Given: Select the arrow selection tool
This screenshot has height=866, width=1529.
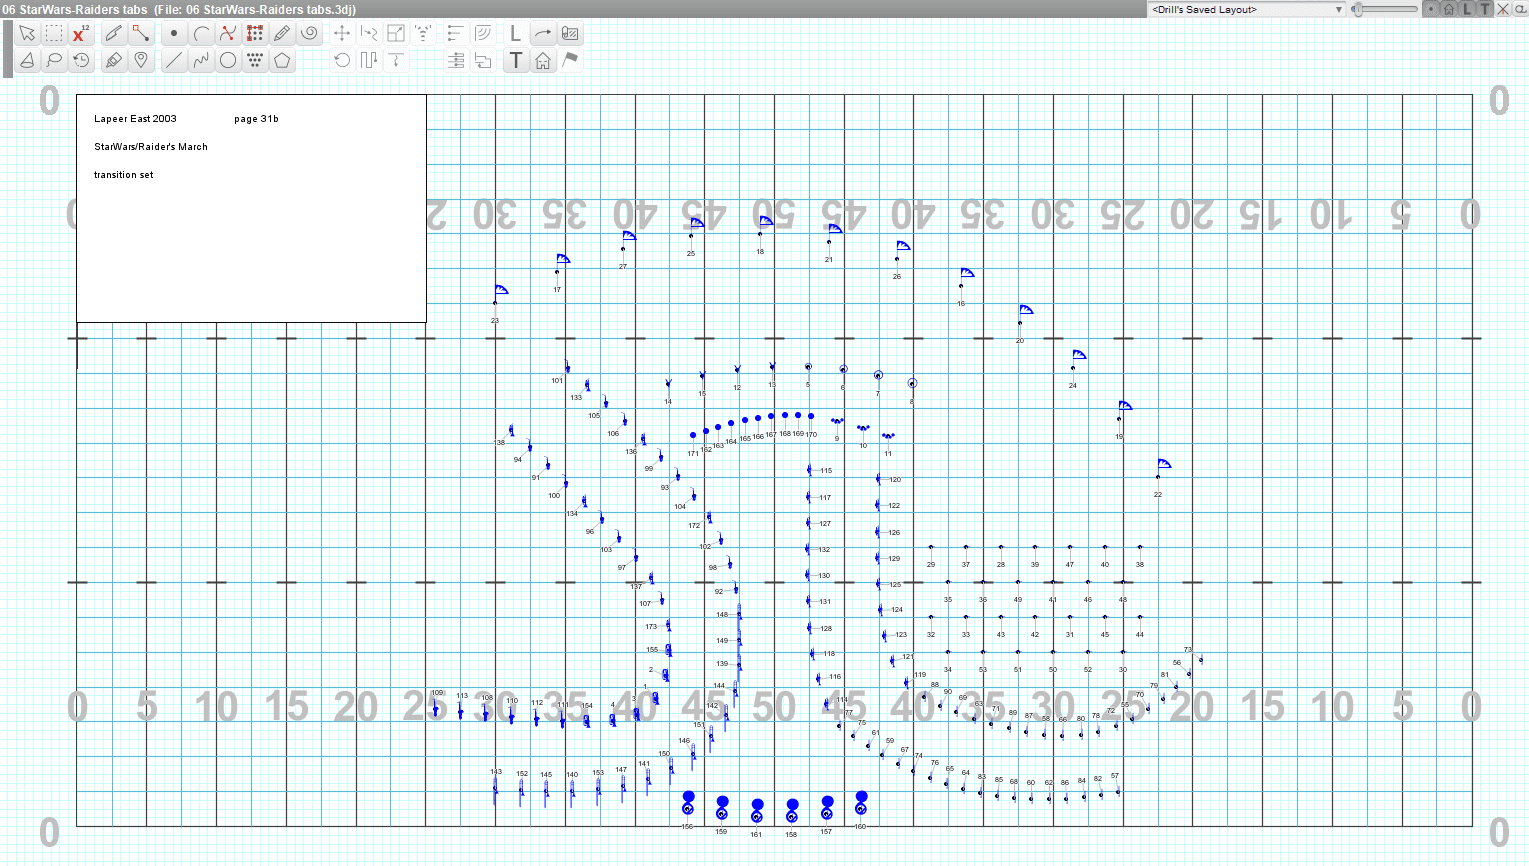Looking at the screenshot, I should (27, 34).
